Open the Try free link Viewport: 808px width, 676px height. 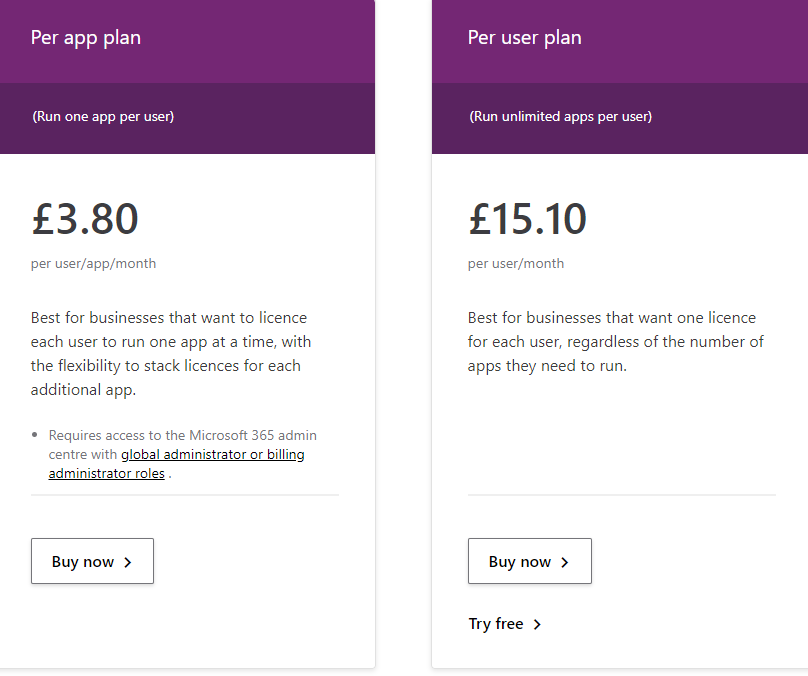(x=496, y=624)
